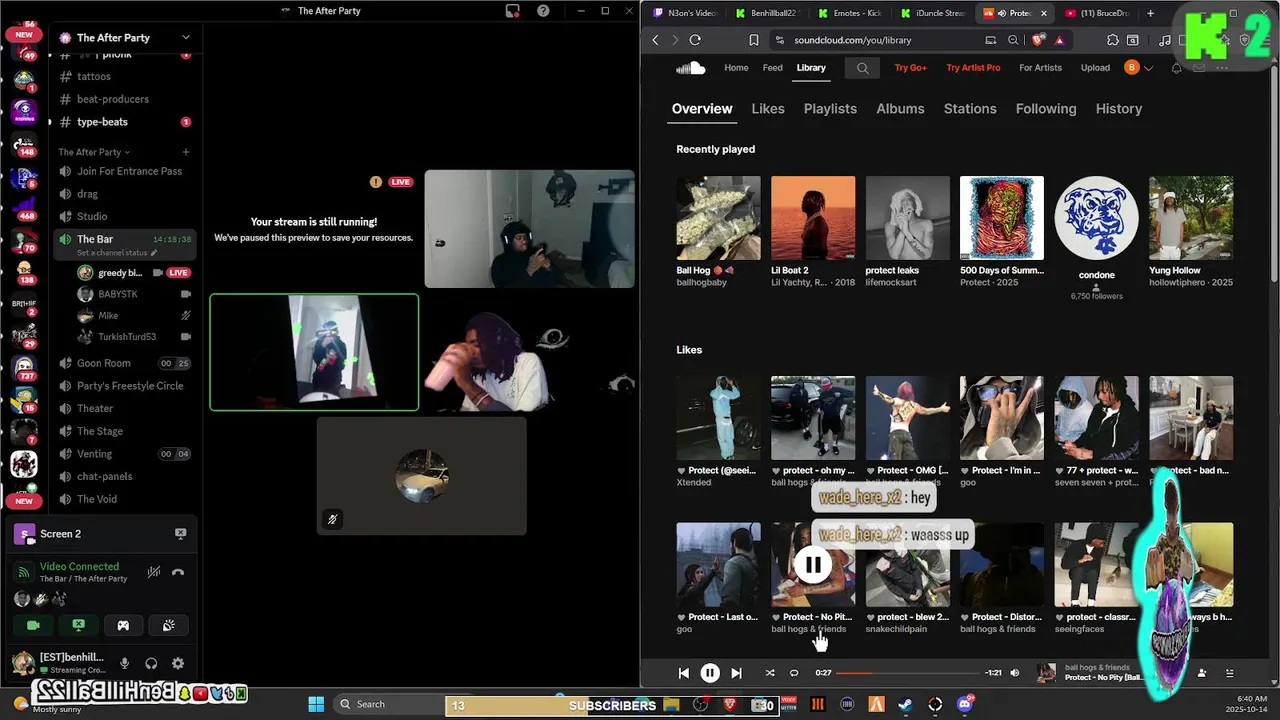The image size is (1280, 720).
Task: Pause the SoundCloud player
Action: [x=710, y=673]
